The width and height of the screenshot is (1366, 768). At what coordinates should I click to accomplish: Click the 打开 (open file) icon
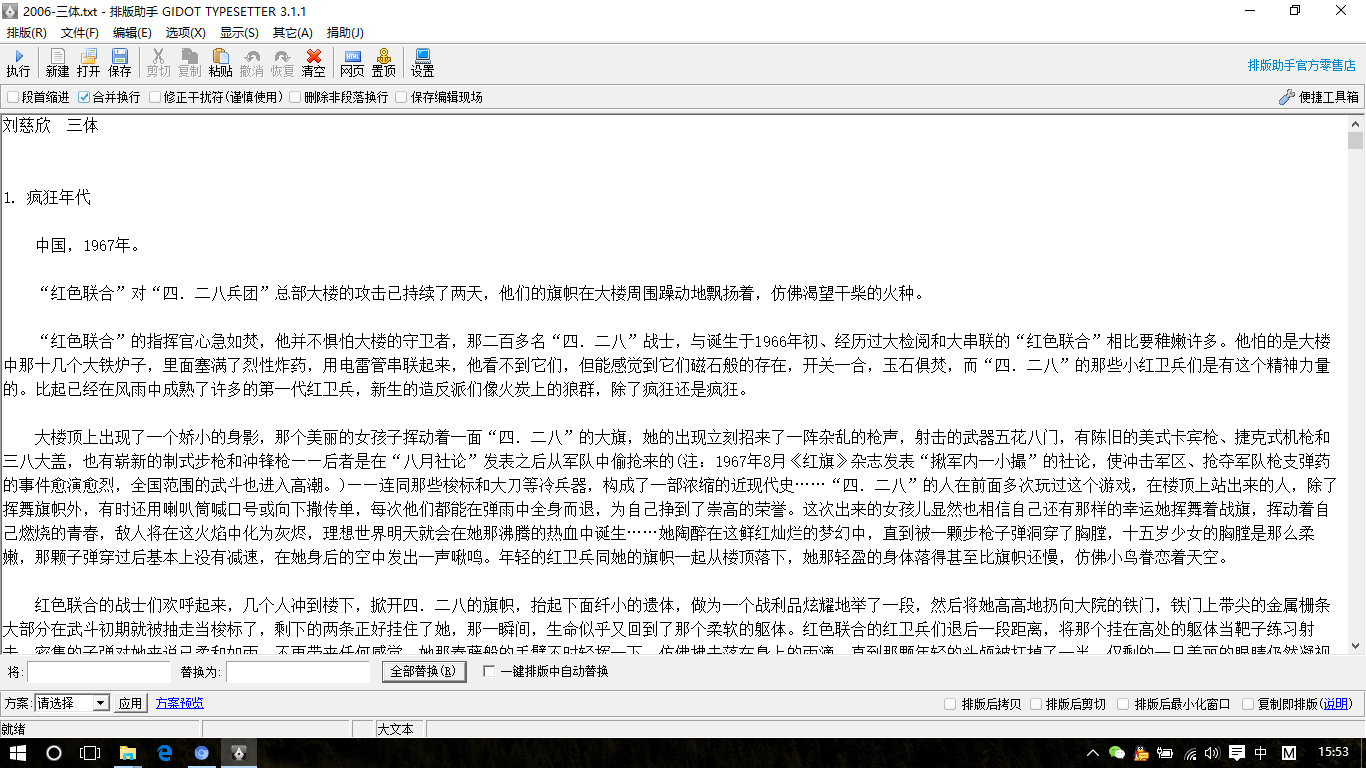point(89,63)
